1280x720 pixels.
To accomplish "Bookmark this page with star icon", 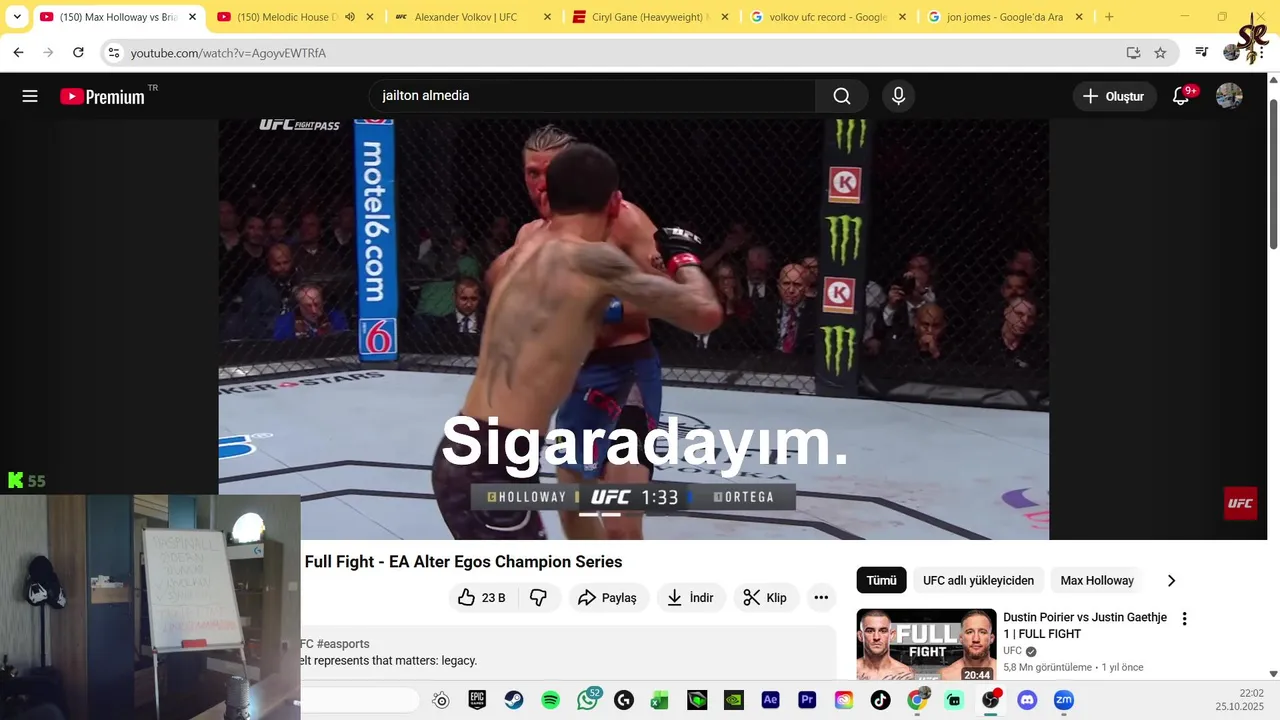I will point(1160,53).
